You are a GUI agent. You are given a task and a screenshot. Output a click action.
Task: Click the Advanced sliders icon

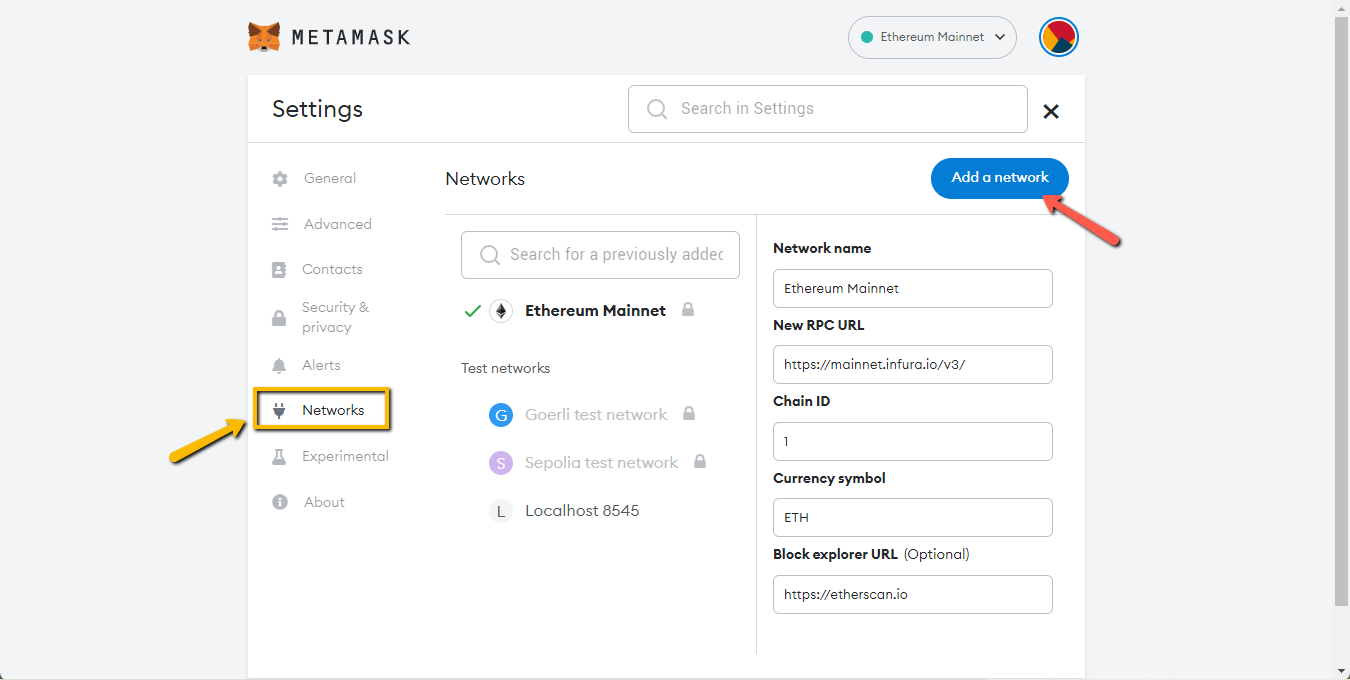280,224
